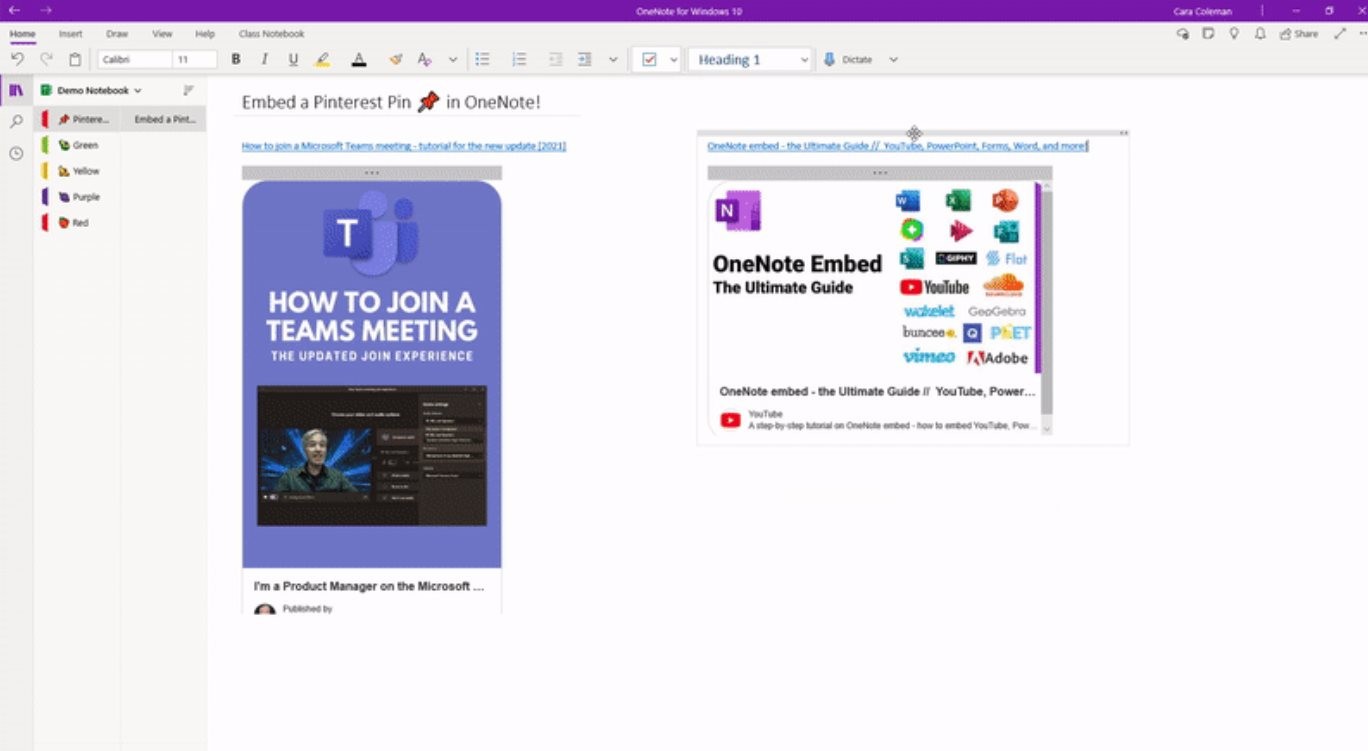Click the OneNote Embed guide thumbnail
Image resolution: width=1368 pixels, height=751 pixels.
[871, 278]
